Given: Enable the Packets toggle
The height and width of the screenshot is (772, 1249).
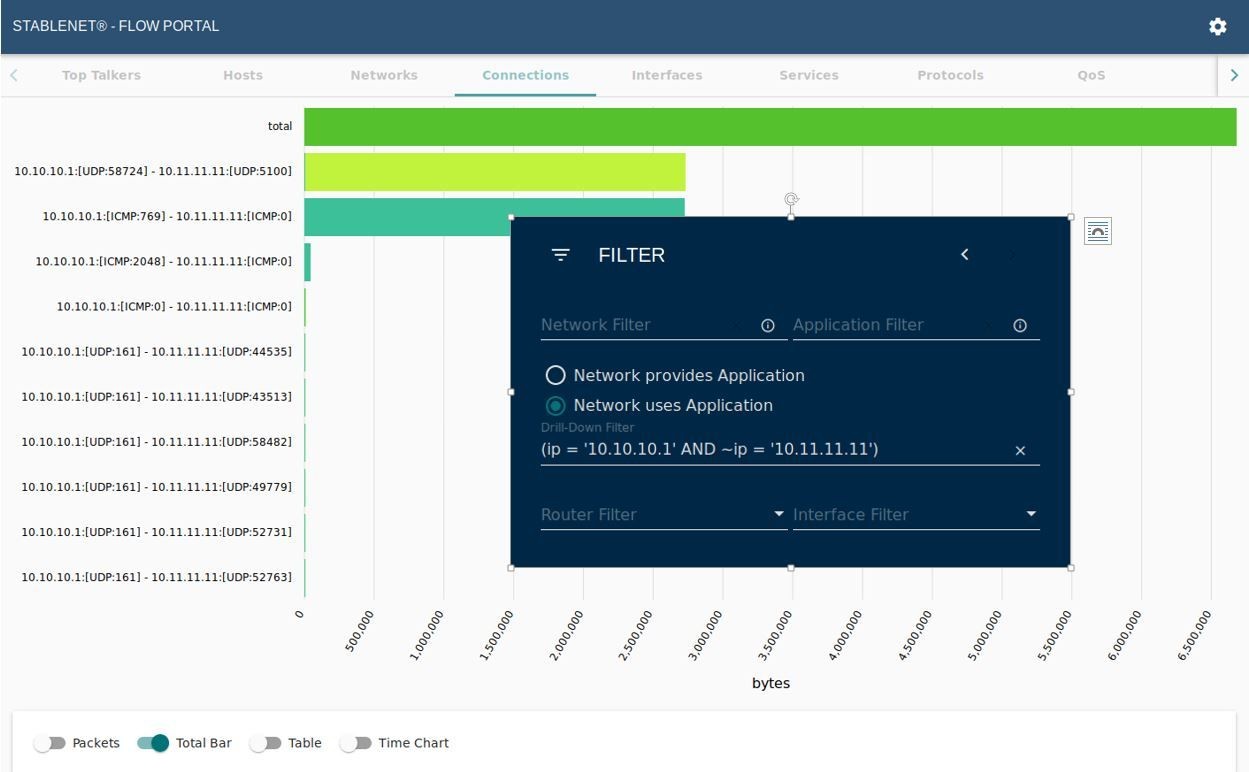Looking at the screenshot, I should coord(49,743).
